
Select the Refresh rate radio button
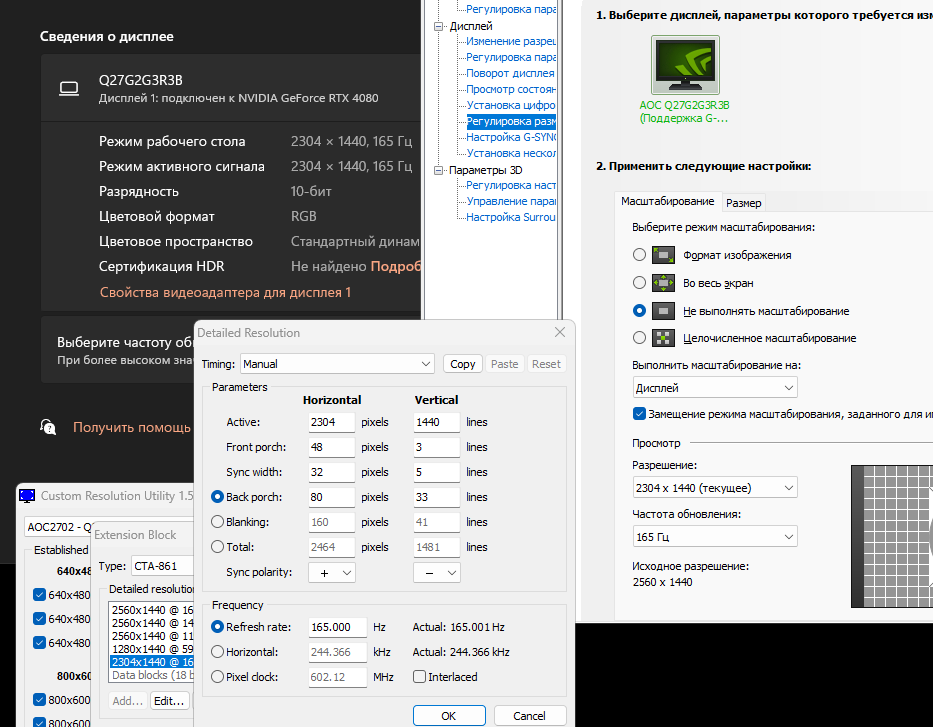point(217,626)
